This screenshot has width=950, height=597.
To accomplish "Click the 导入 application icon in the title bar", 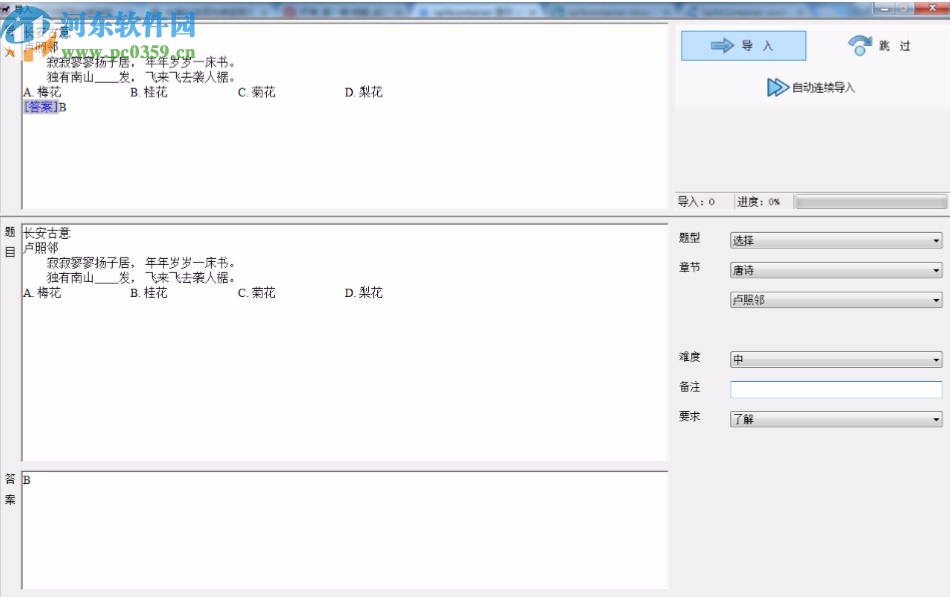I will [x=6, y=6].
